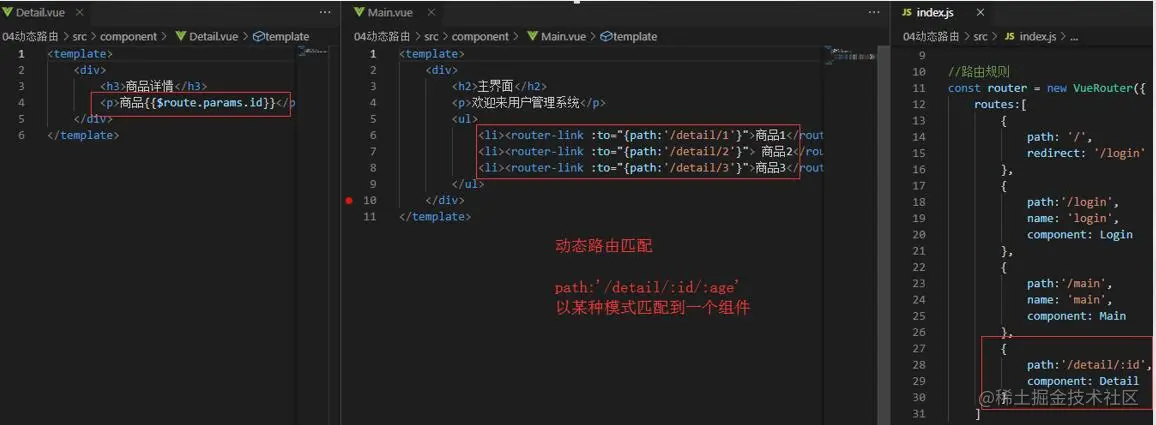The height and width of the screenshot is (425, 1156).
Task: Click the </ul> closing tag in Main.vue
Action: point(468,184)
